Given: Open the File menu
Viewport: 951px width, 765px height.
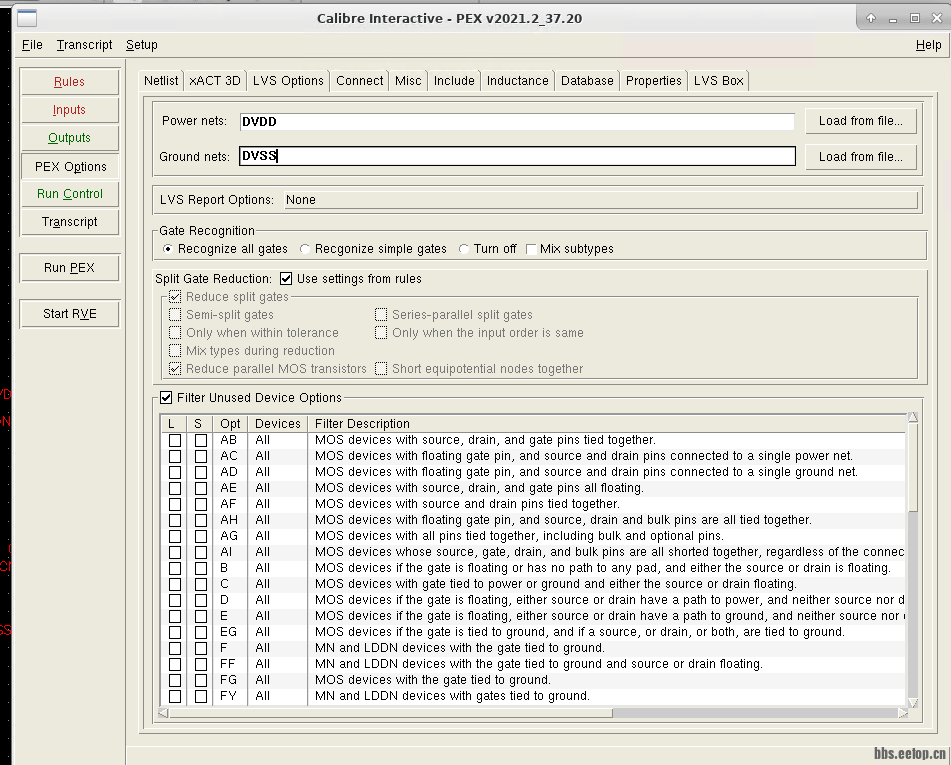Looking at the screenshot, I should [32, 45].
